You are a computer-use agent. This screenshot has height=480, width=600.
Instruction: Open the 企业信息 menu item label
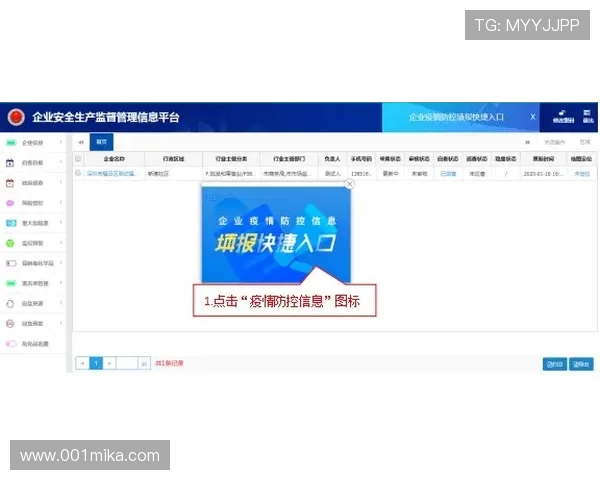[x=33, y=143]
